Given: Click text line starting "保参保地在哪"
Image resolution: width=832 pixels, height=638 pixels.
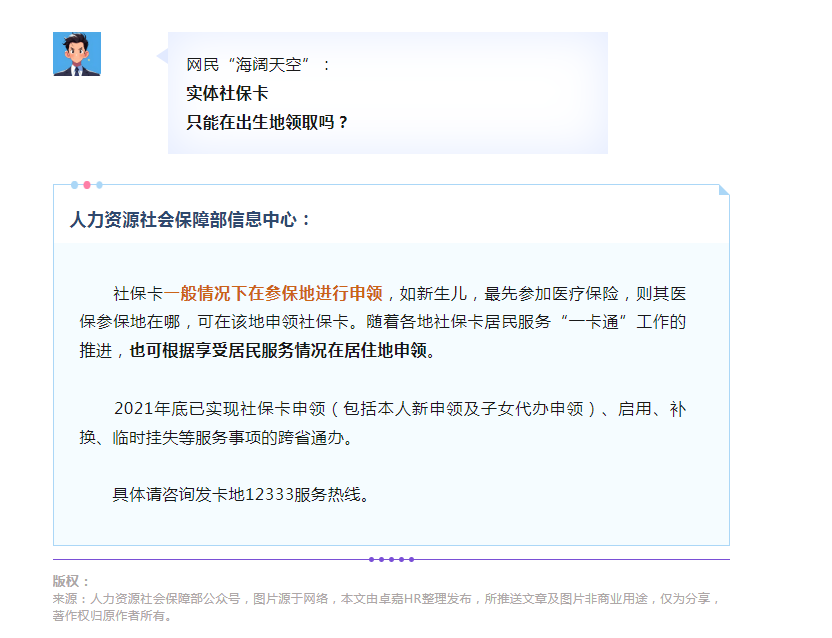Looking at the screenshot, I should (383, 322).
